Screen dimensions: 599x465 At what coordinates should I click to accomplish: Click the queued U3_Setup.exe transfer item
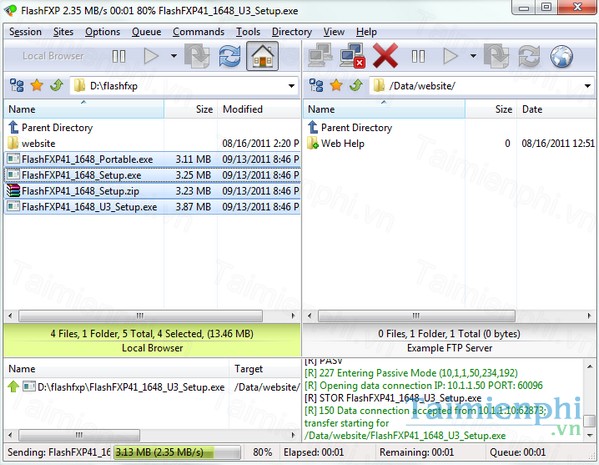pyautogui.click(x=152, y=387)
